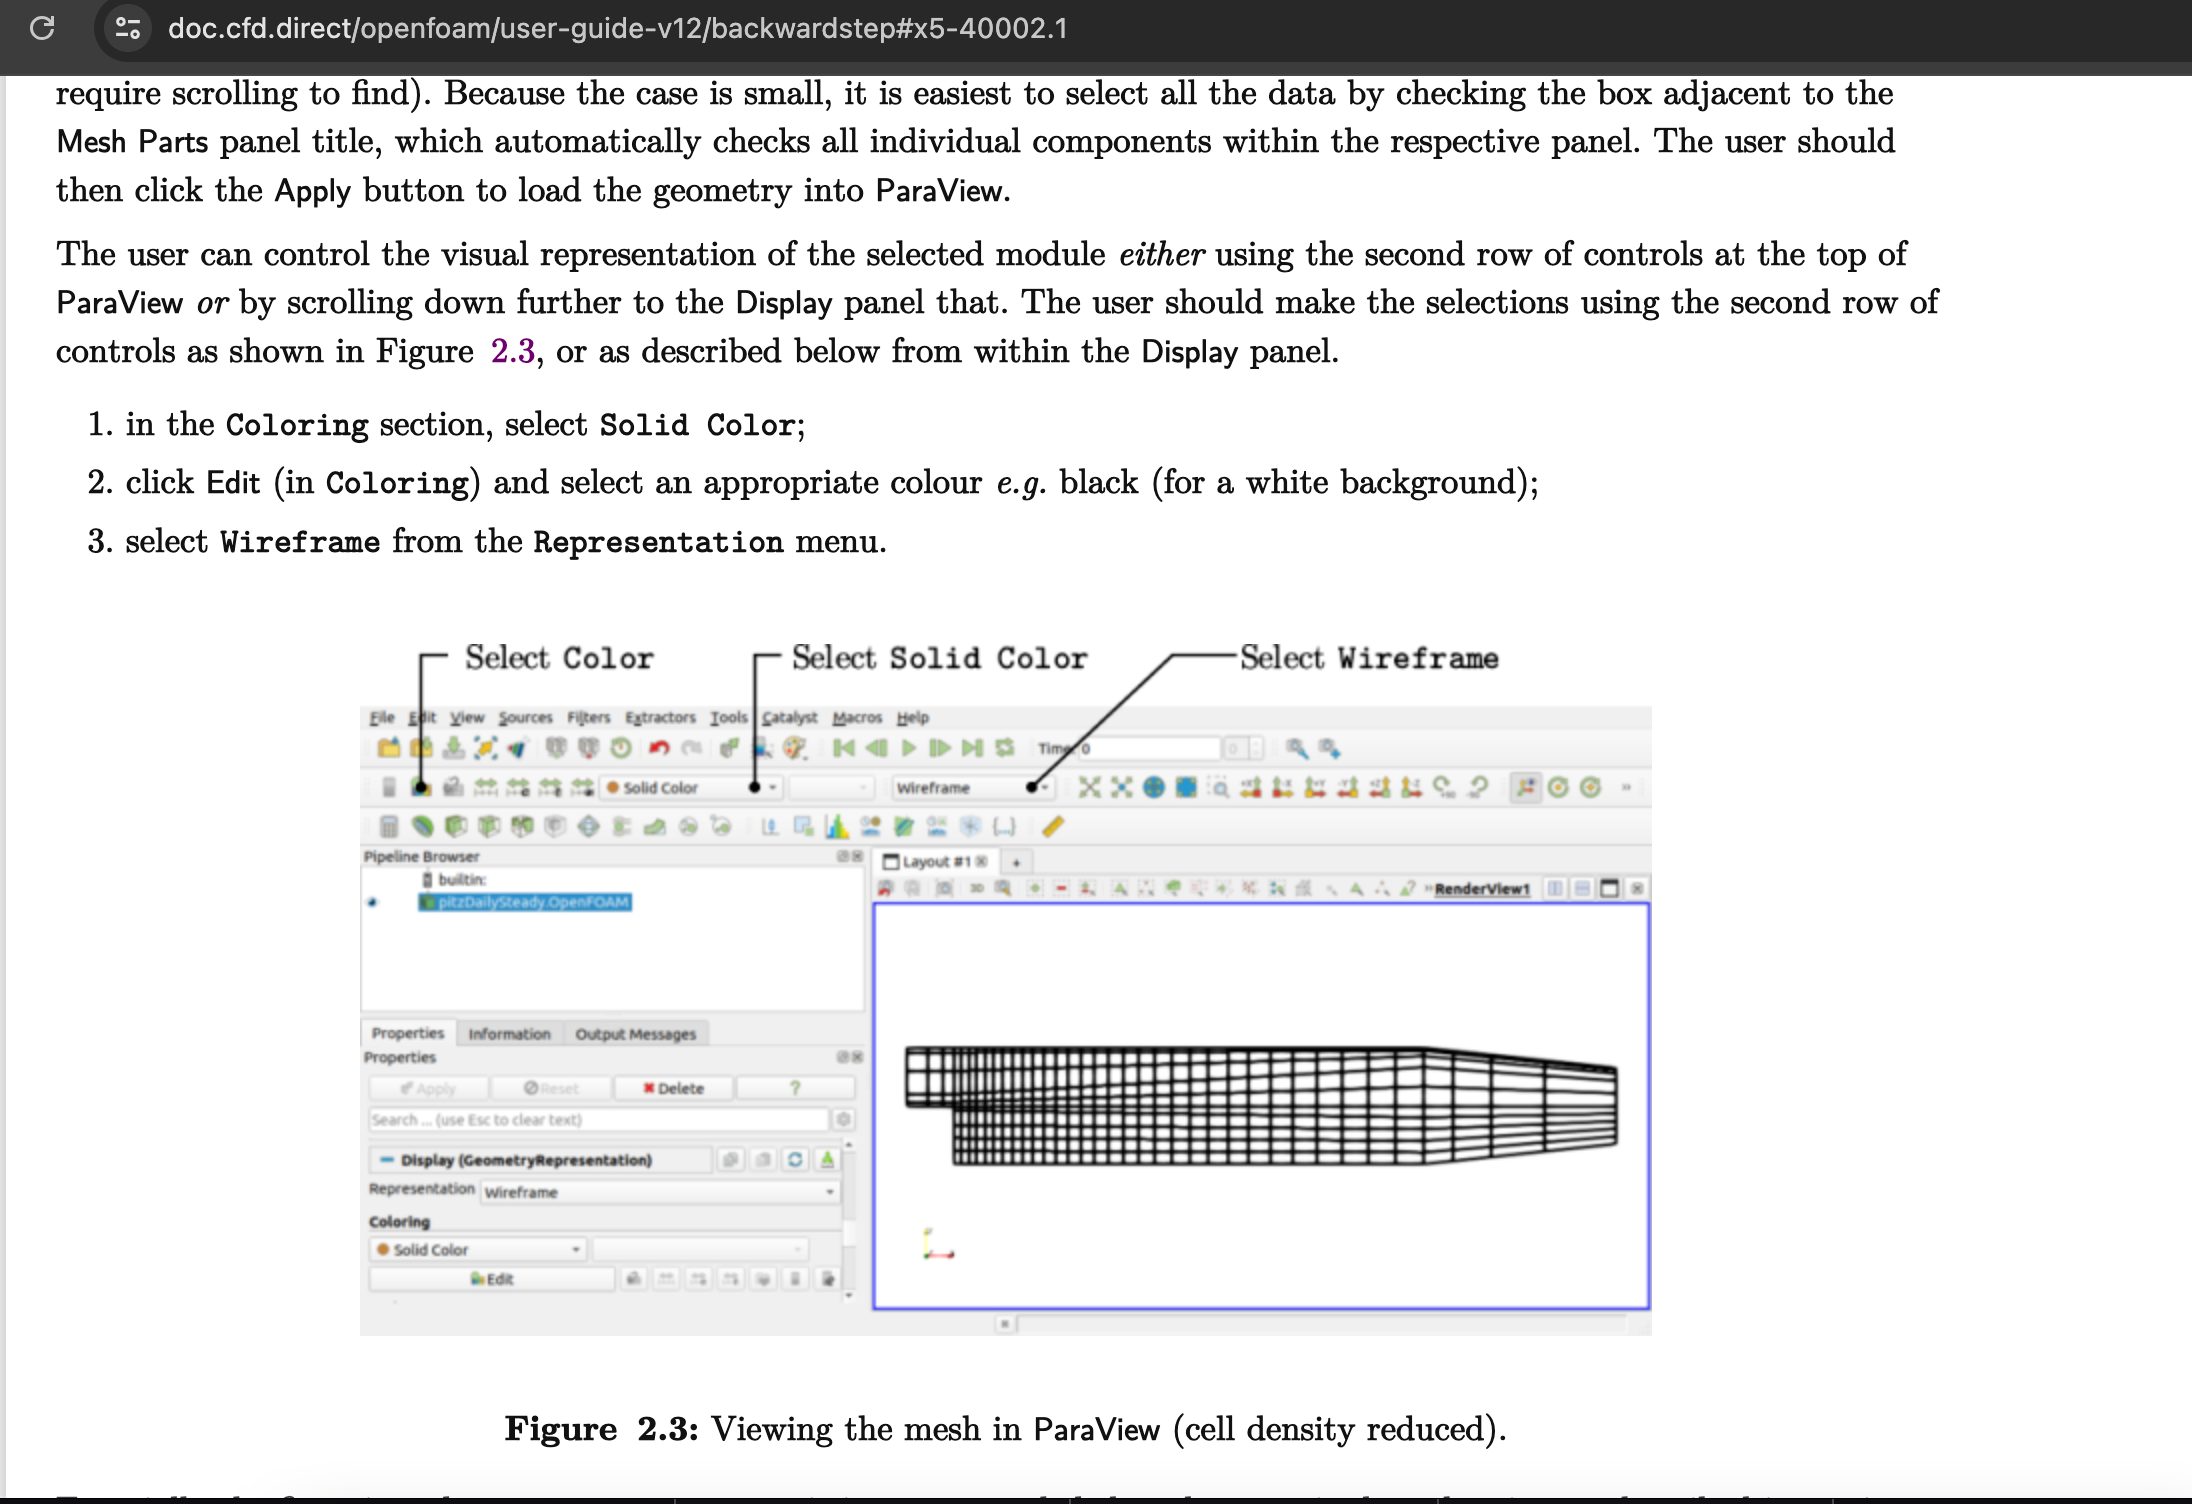Split RenderView1 horizontally
Screen dimensions: 2192x1504
point(1552,888)
